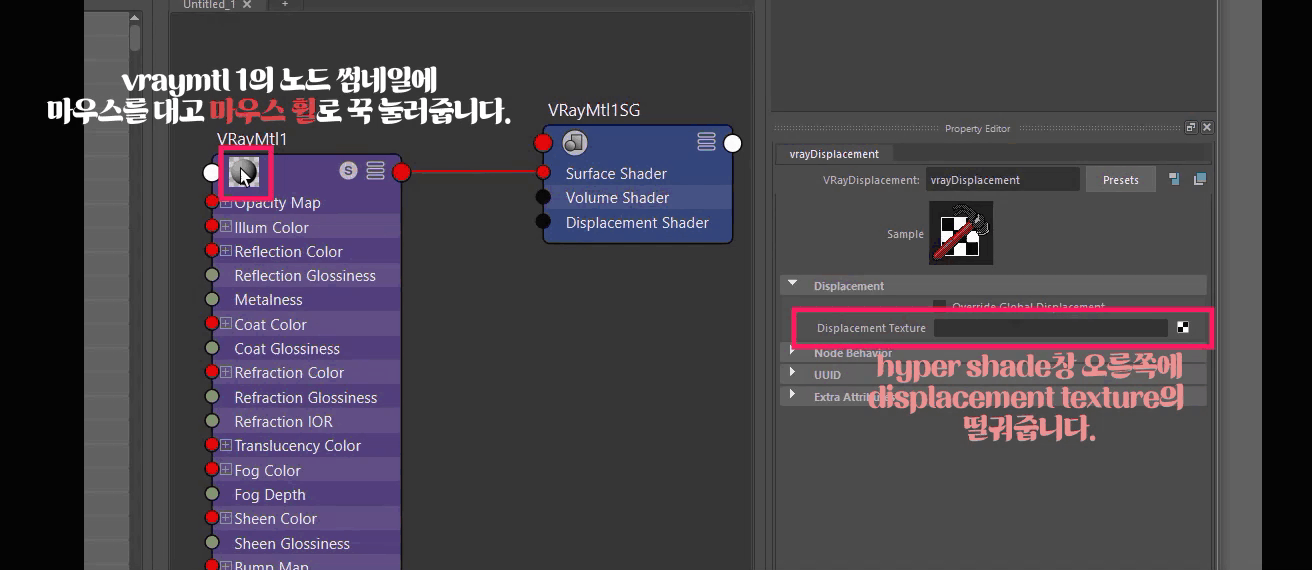Switch to the Untitled_1 graph tab
This screenshot has height=570, width=1312.
click(210, 5)
